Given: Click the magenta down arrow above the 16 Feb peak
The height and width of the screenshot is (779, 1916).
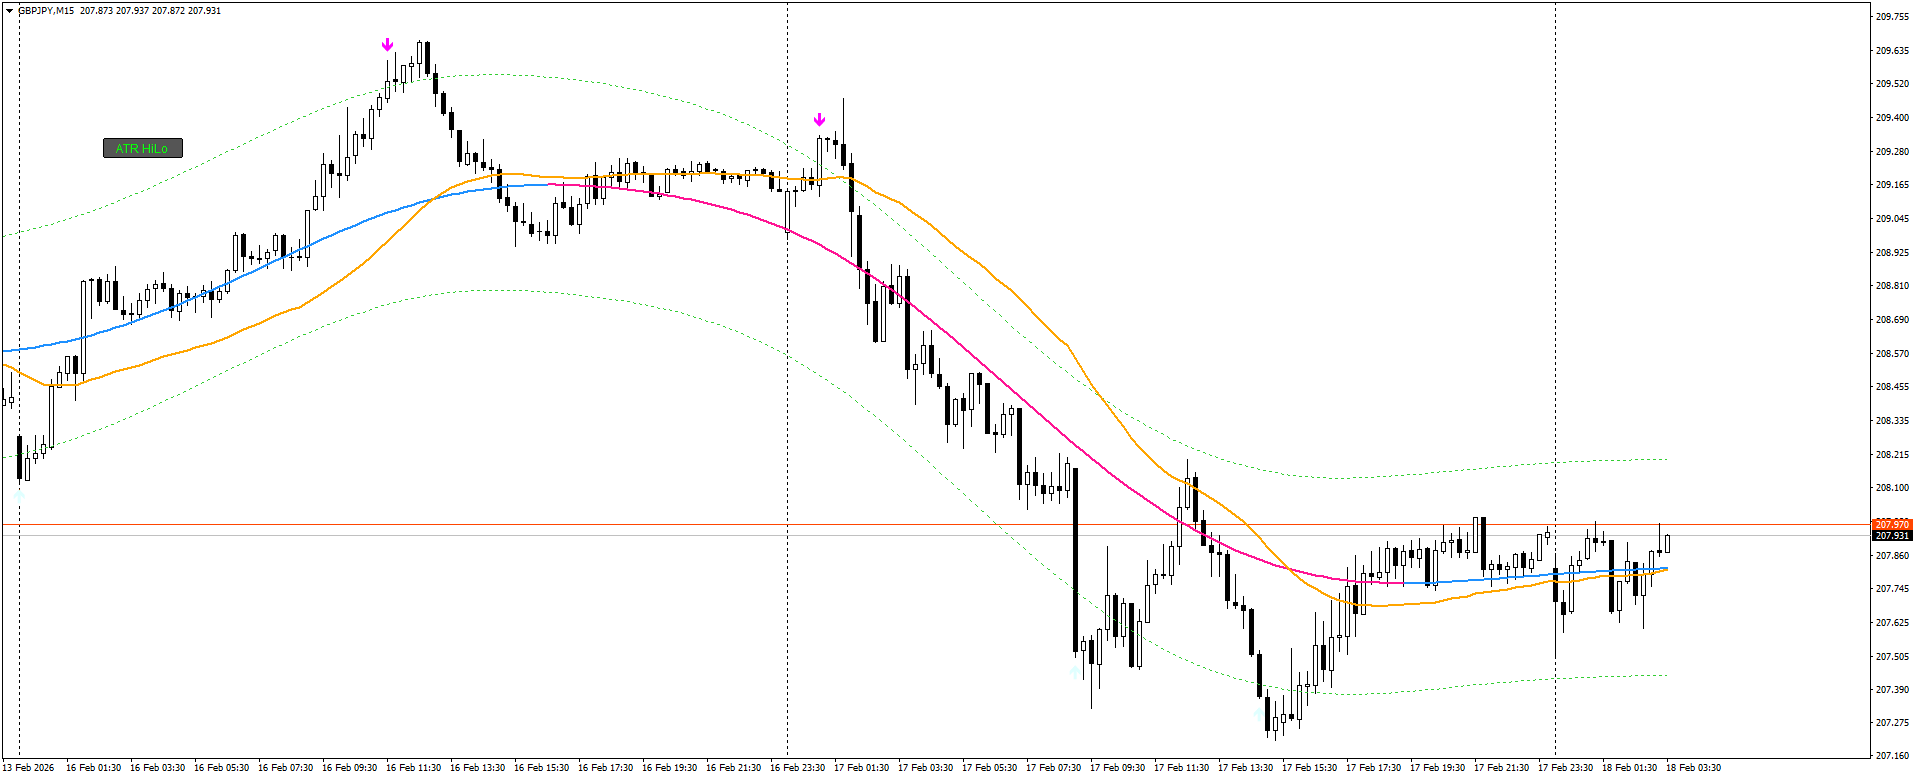Looking at the screenshot, I should click(388, 45).
